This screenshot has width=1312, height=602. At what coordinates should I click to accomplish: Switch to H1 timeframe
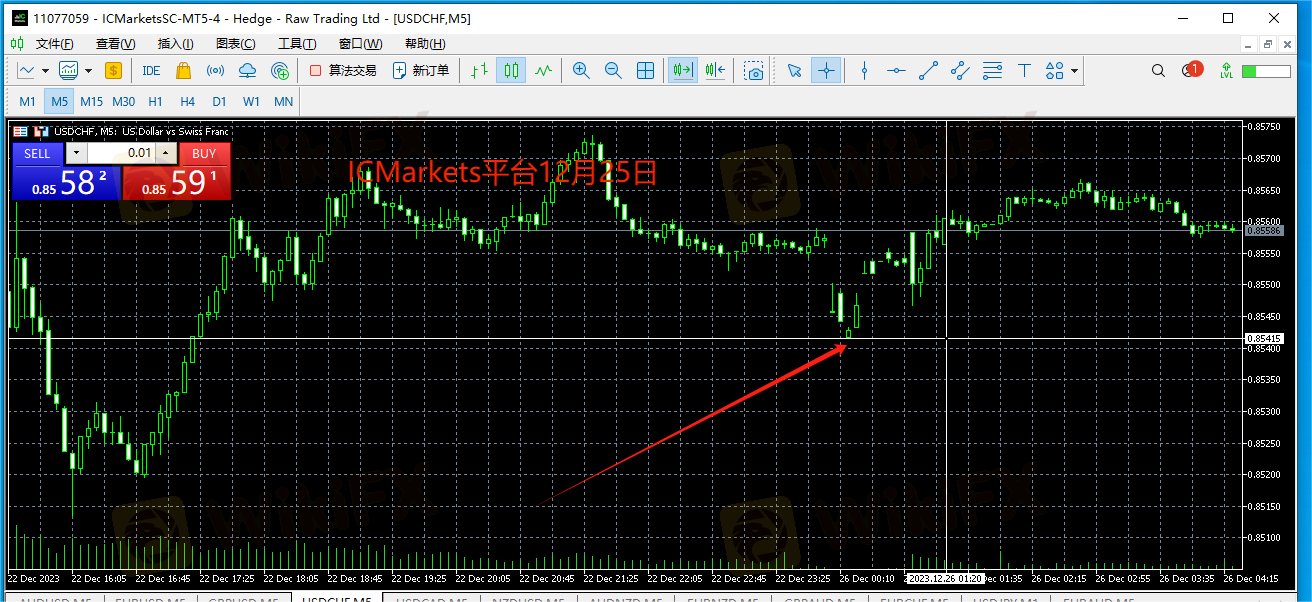pos(155,101)
